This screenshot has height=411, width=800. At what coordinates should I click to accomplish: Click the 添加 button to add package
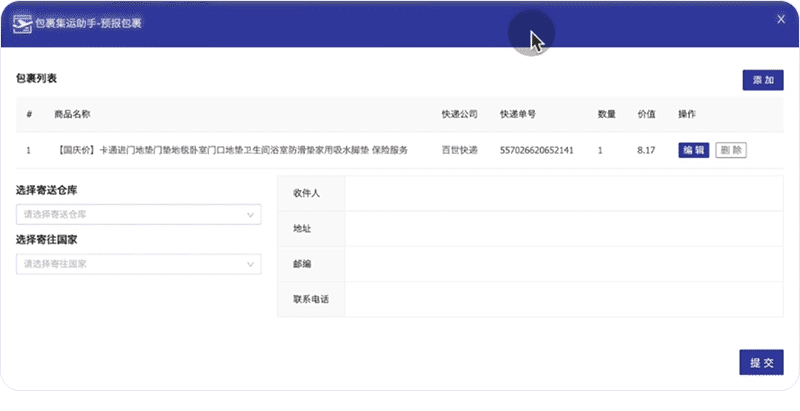tap(762, 81)
